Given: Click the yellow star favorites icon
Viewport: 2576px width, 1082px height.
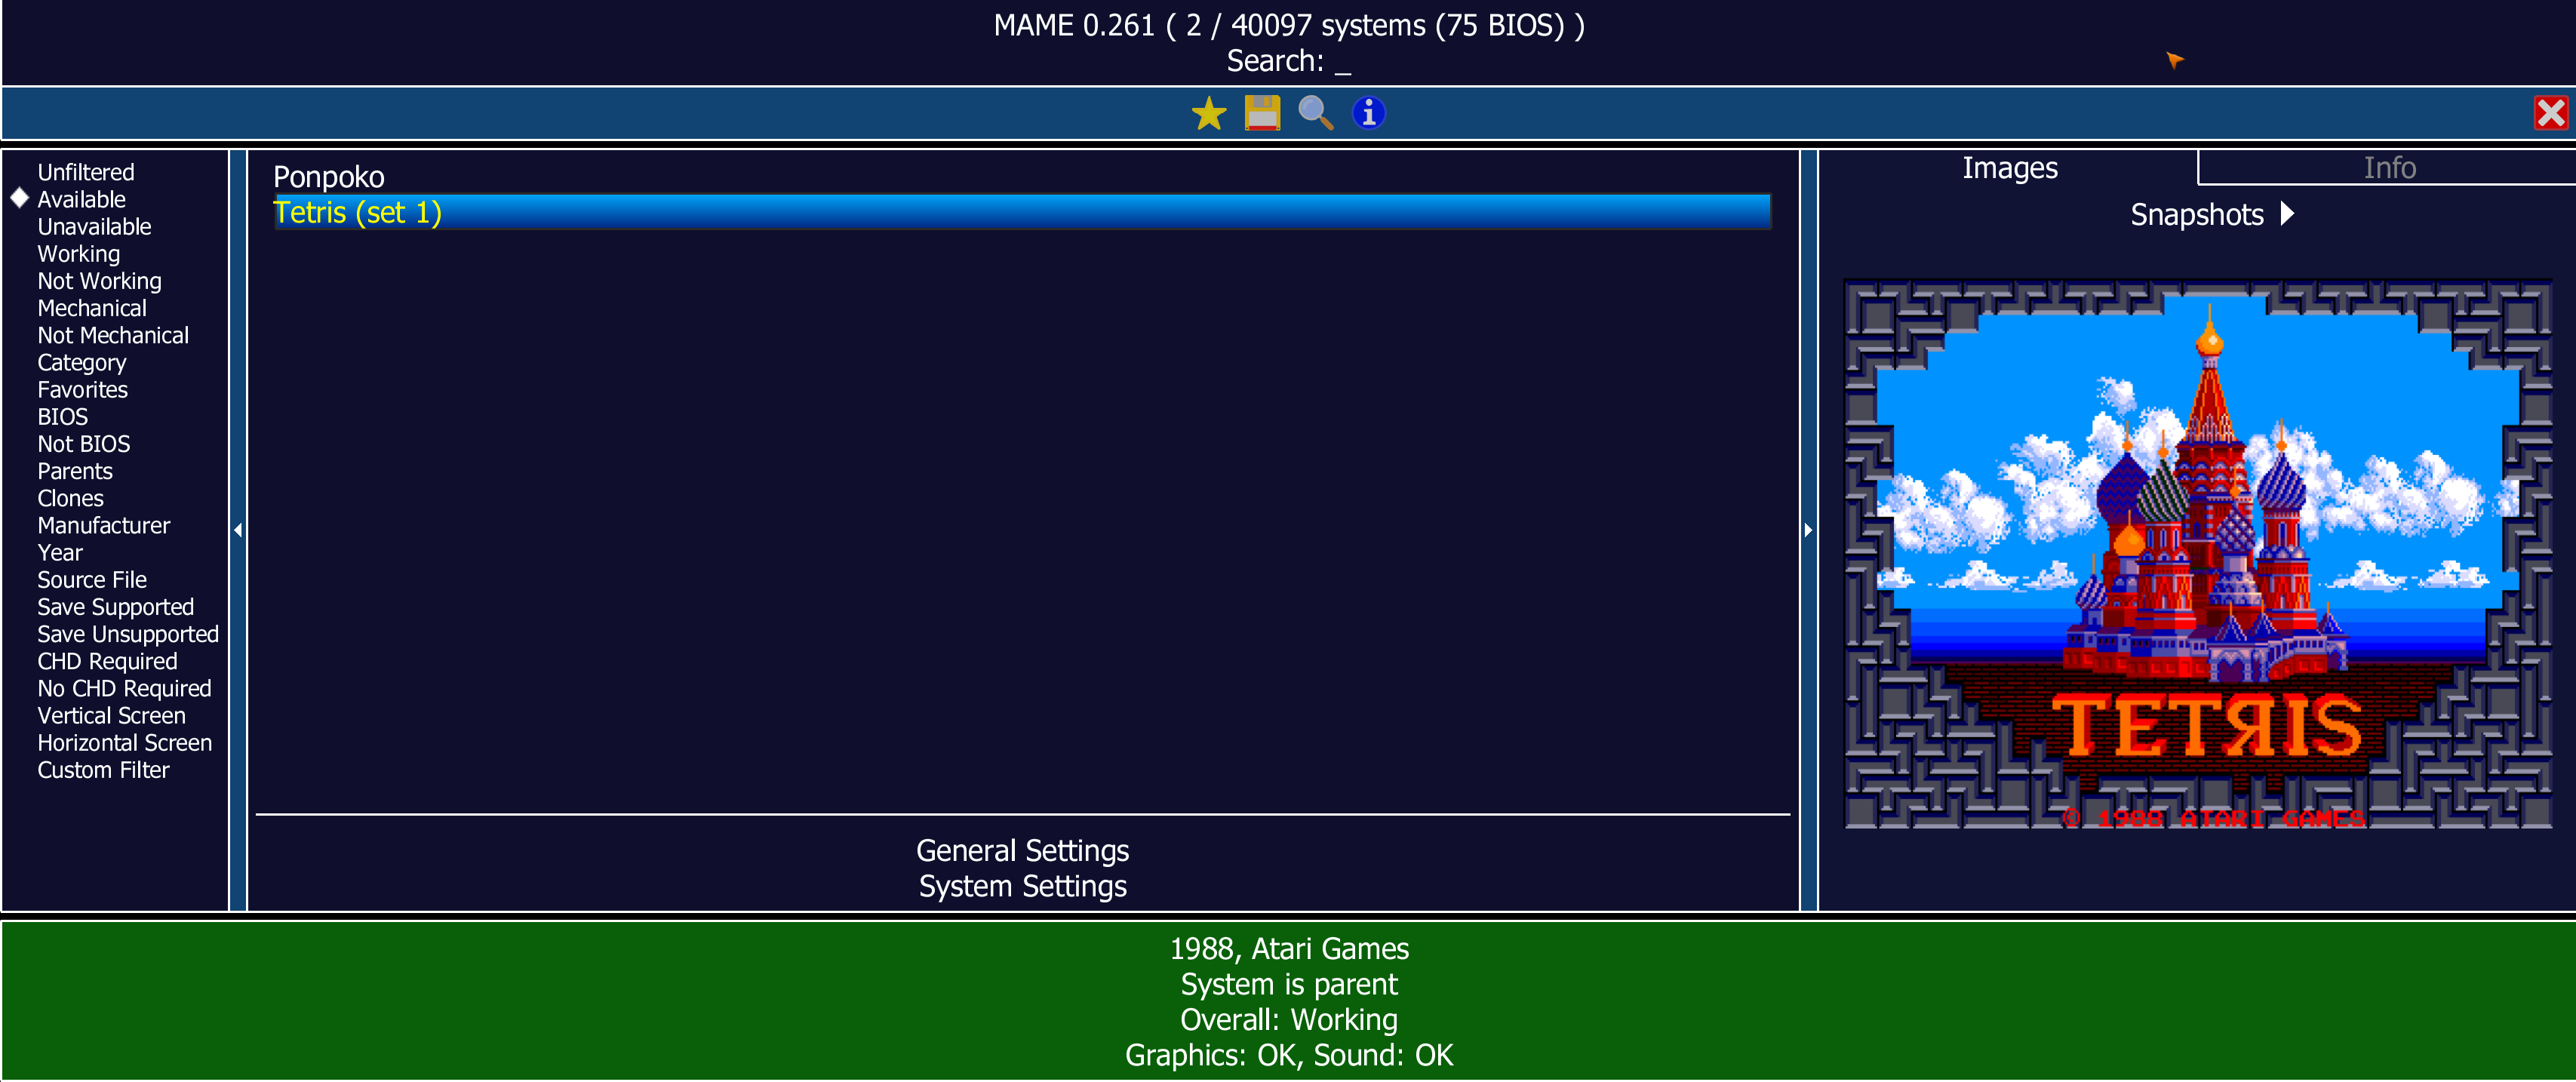Looking at the screenshot, I should click(x=1208, y=113).
